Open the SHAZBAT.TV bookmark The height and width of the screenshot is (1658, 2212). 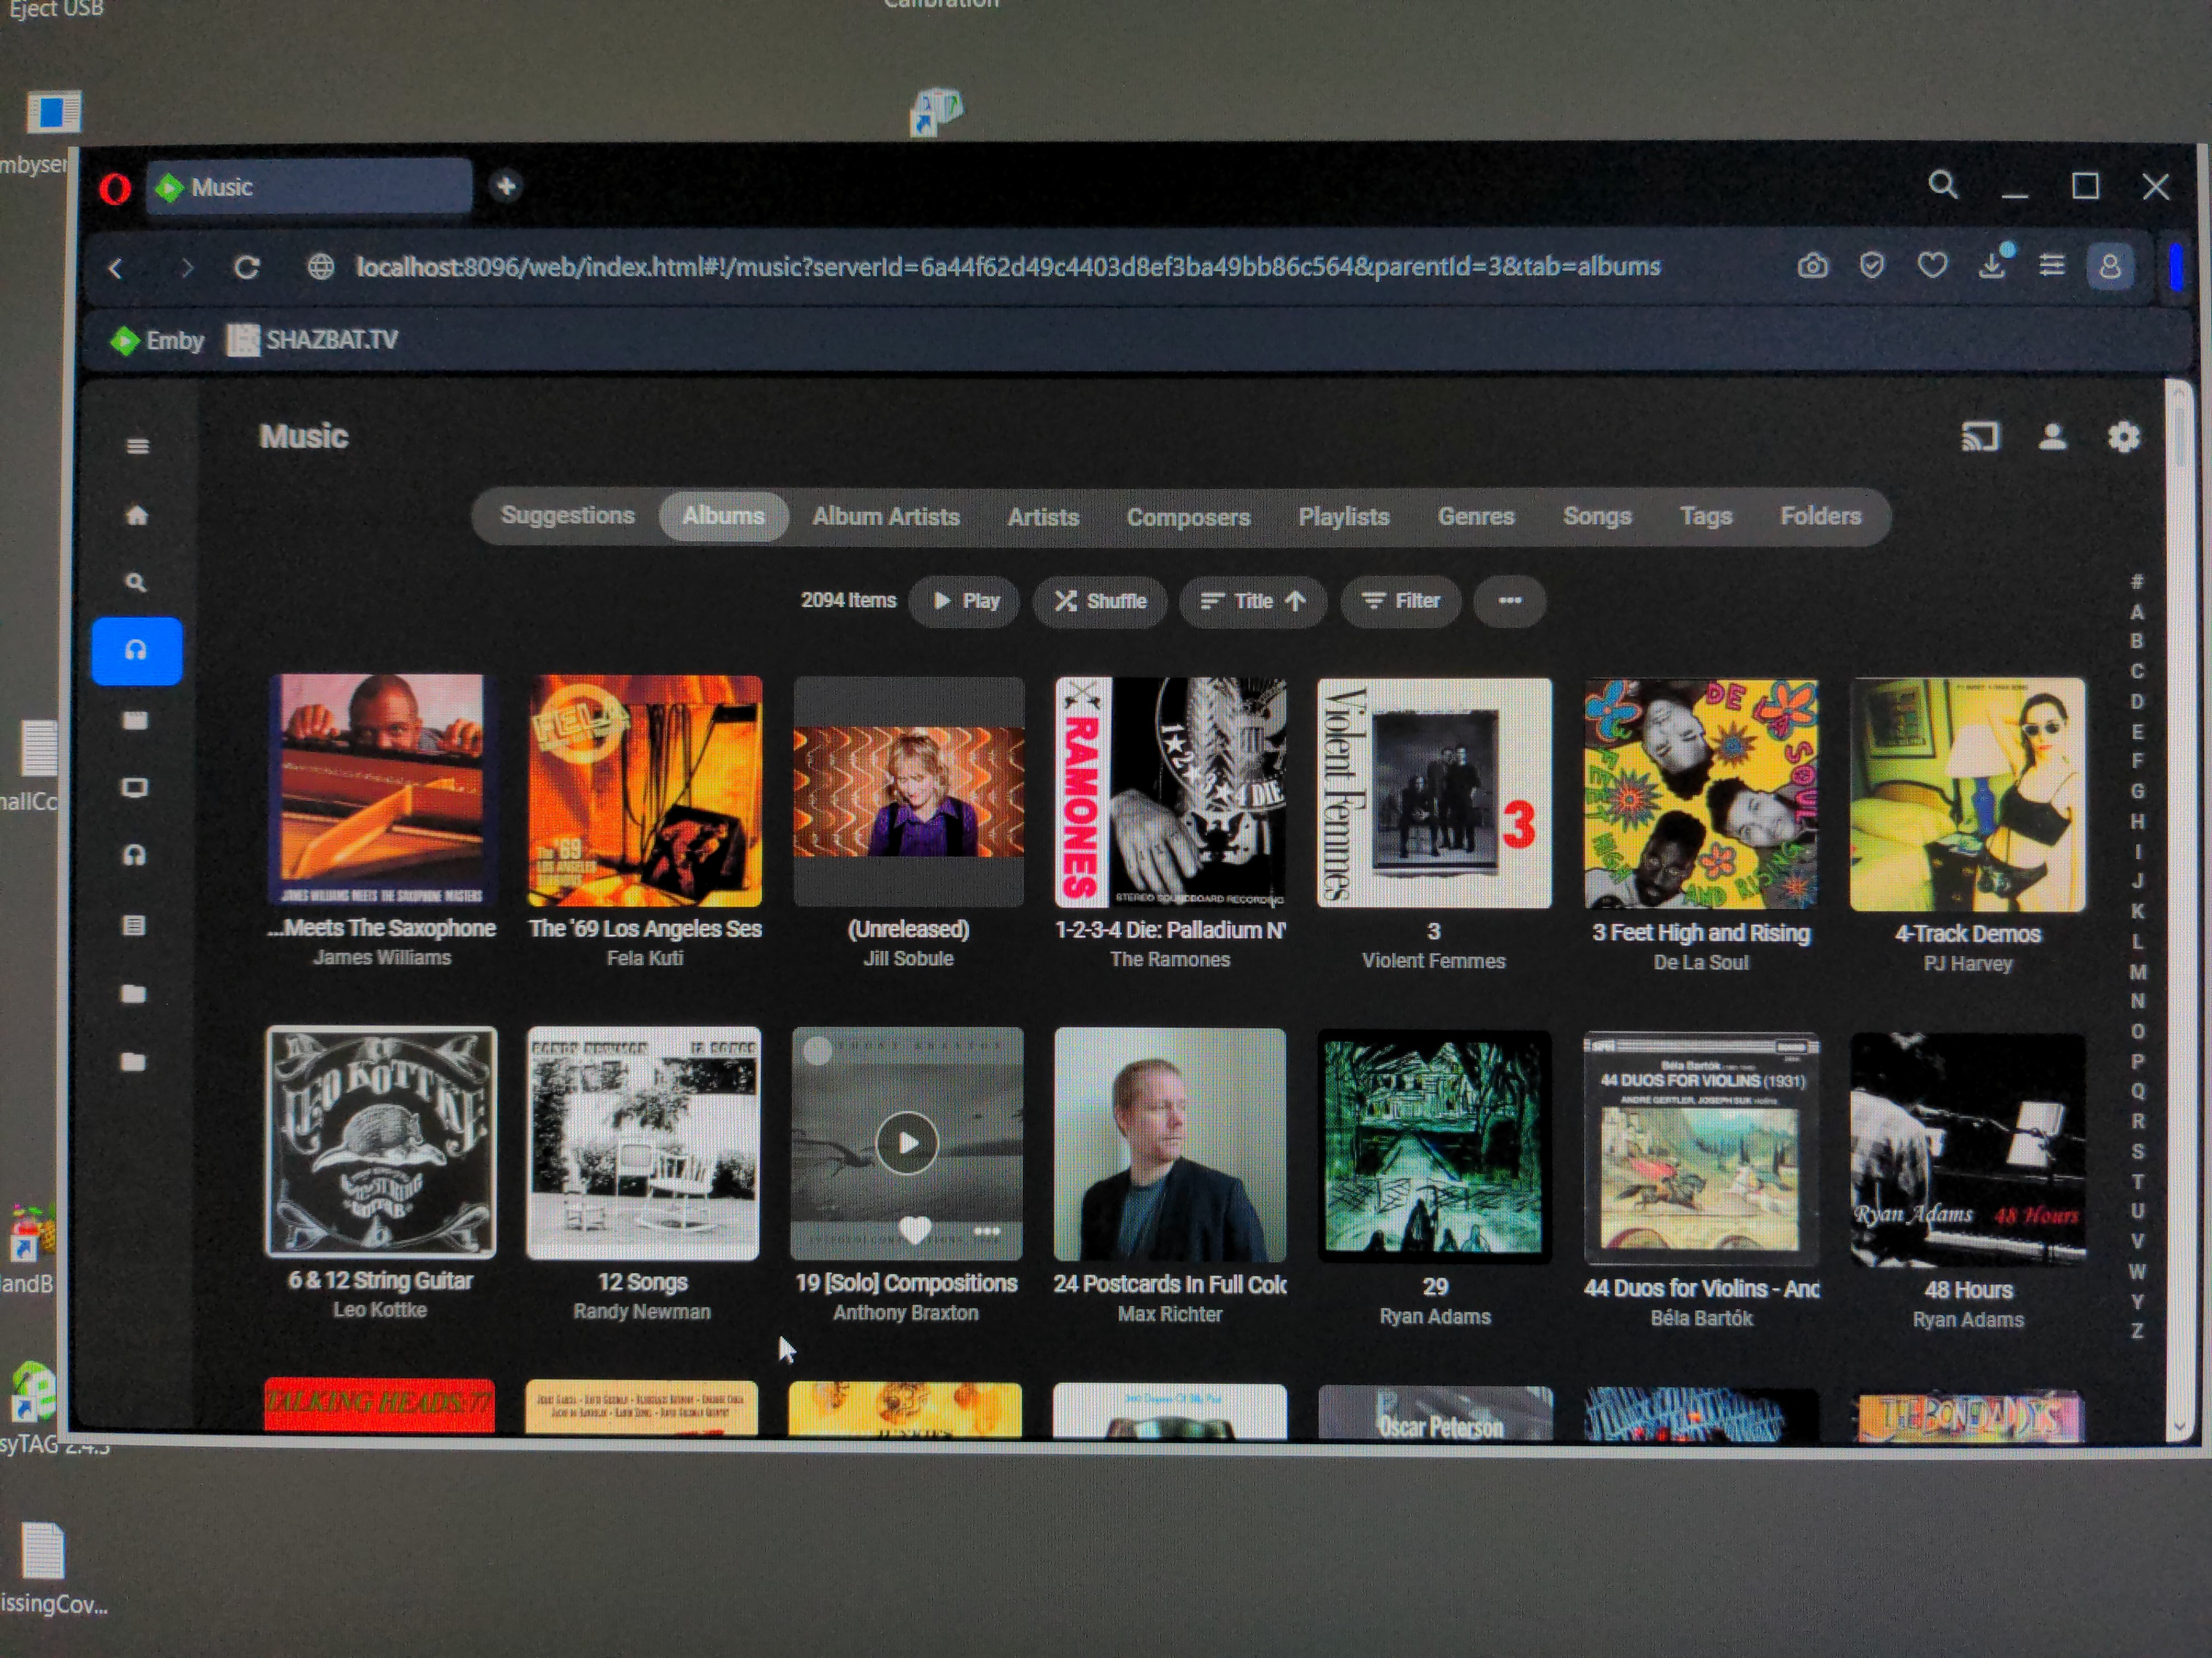coord(312,341)
